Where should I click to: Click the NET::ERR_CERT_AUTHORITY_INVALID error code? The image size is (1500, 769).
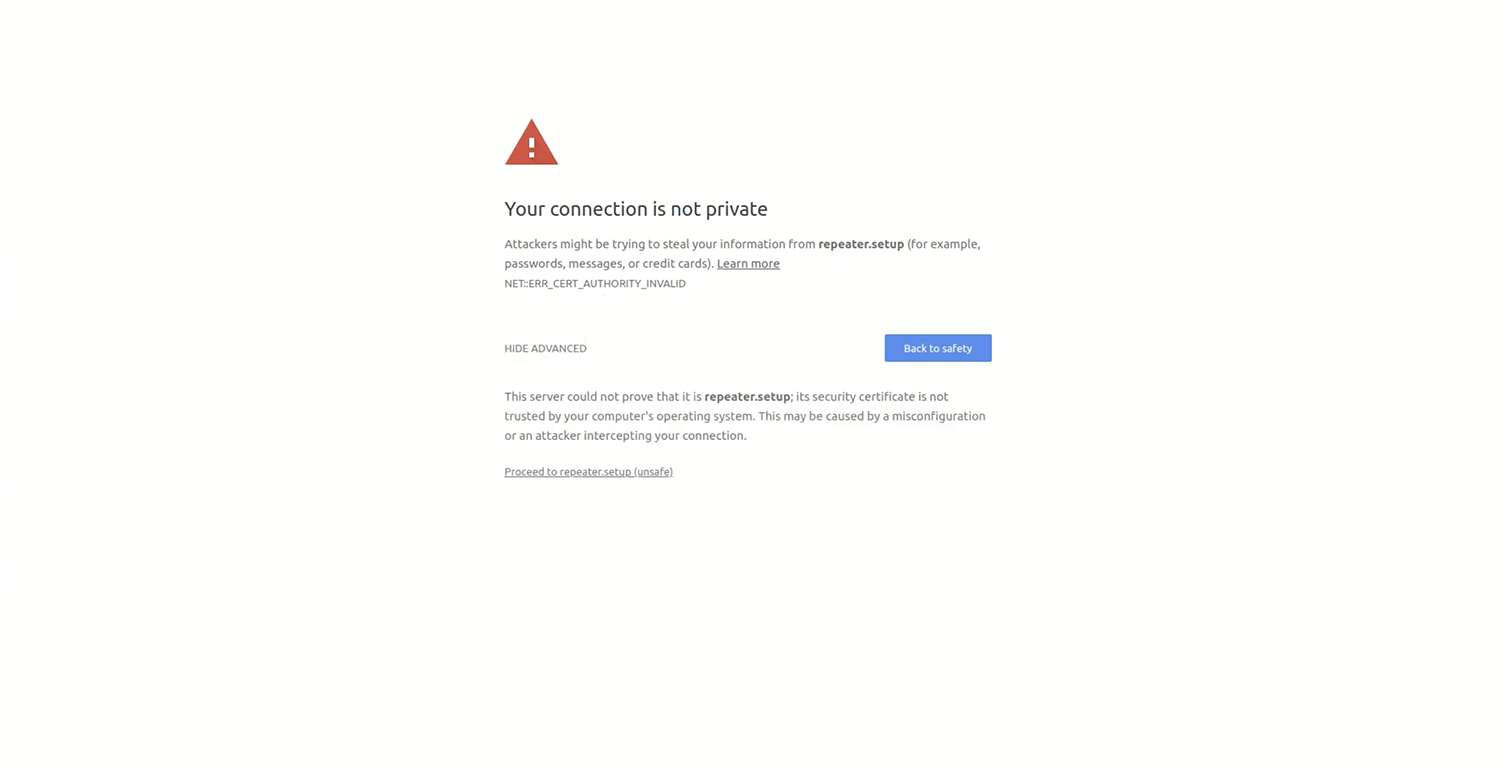(595, 284)
